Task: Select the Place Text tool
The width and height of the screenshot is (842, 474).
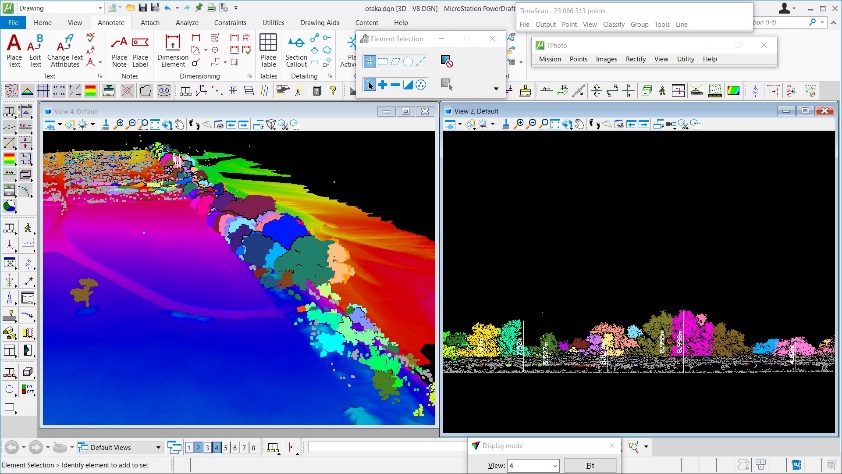Action: [14, 49]
